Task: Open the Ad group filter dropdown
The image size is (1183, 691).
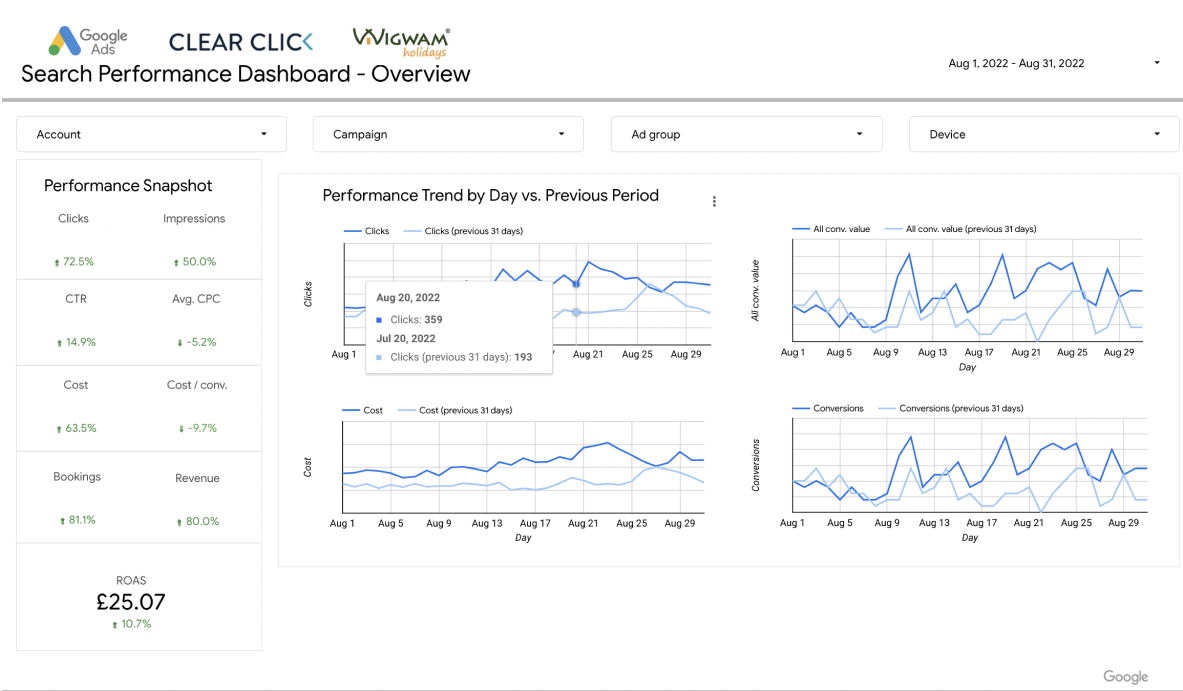Action: pos(746,134)
